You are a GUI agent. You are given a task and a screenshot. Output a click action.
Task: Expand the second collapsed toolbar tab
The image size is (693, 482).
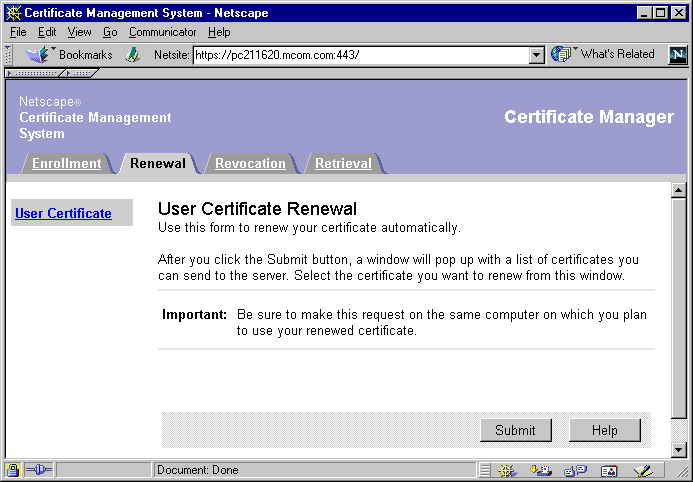pyautogui.click(x=80, y=73)
